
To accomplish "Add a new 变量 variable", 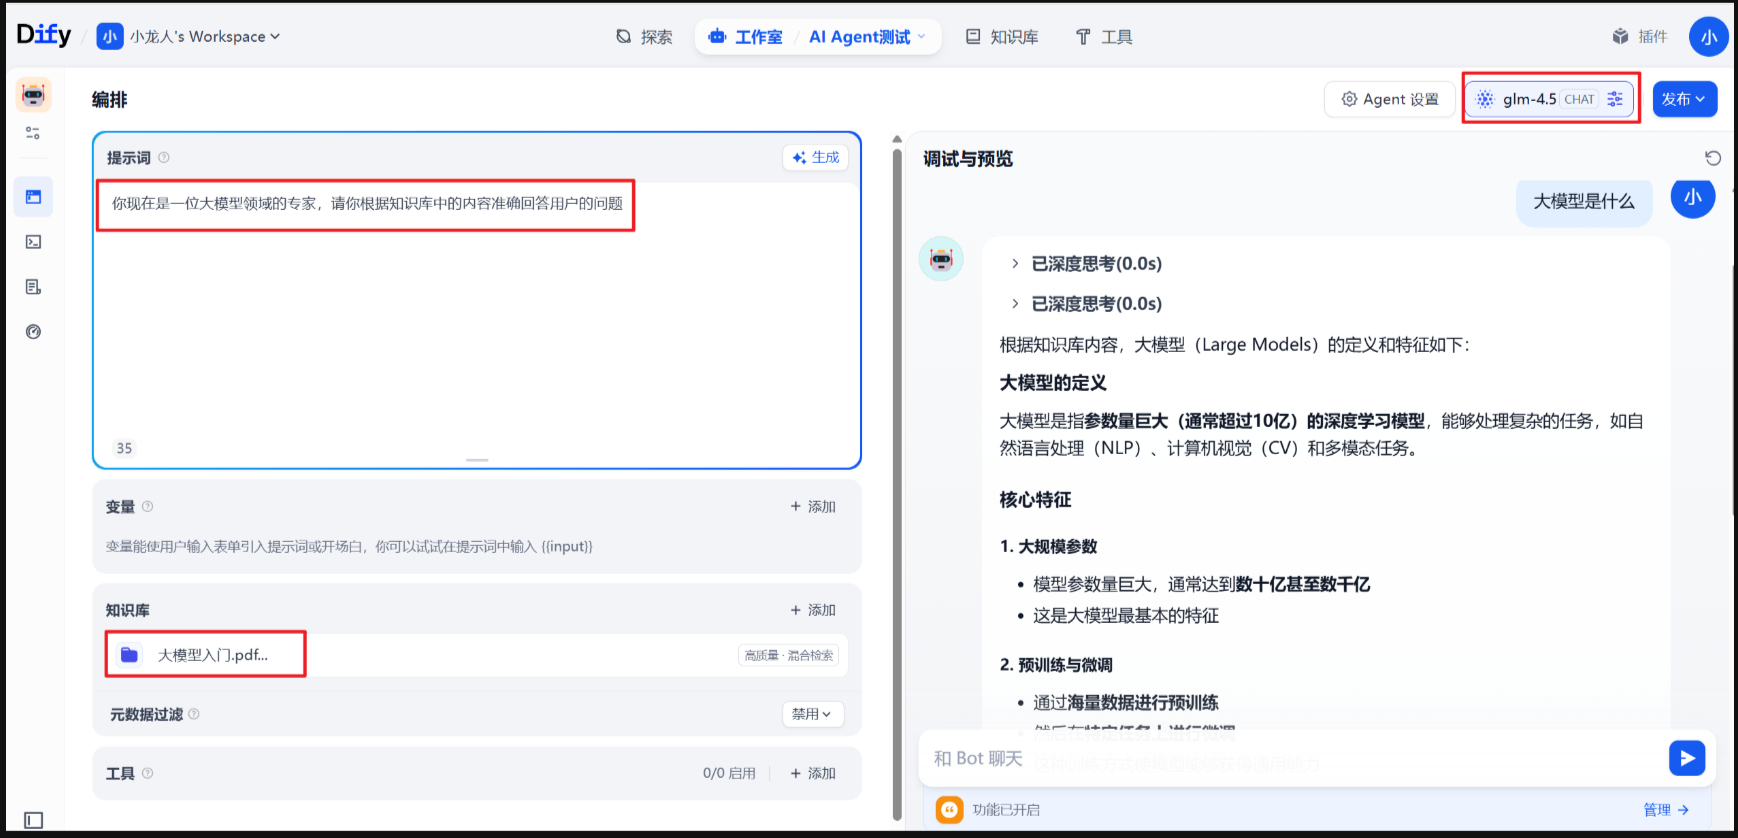I will 813,507.
